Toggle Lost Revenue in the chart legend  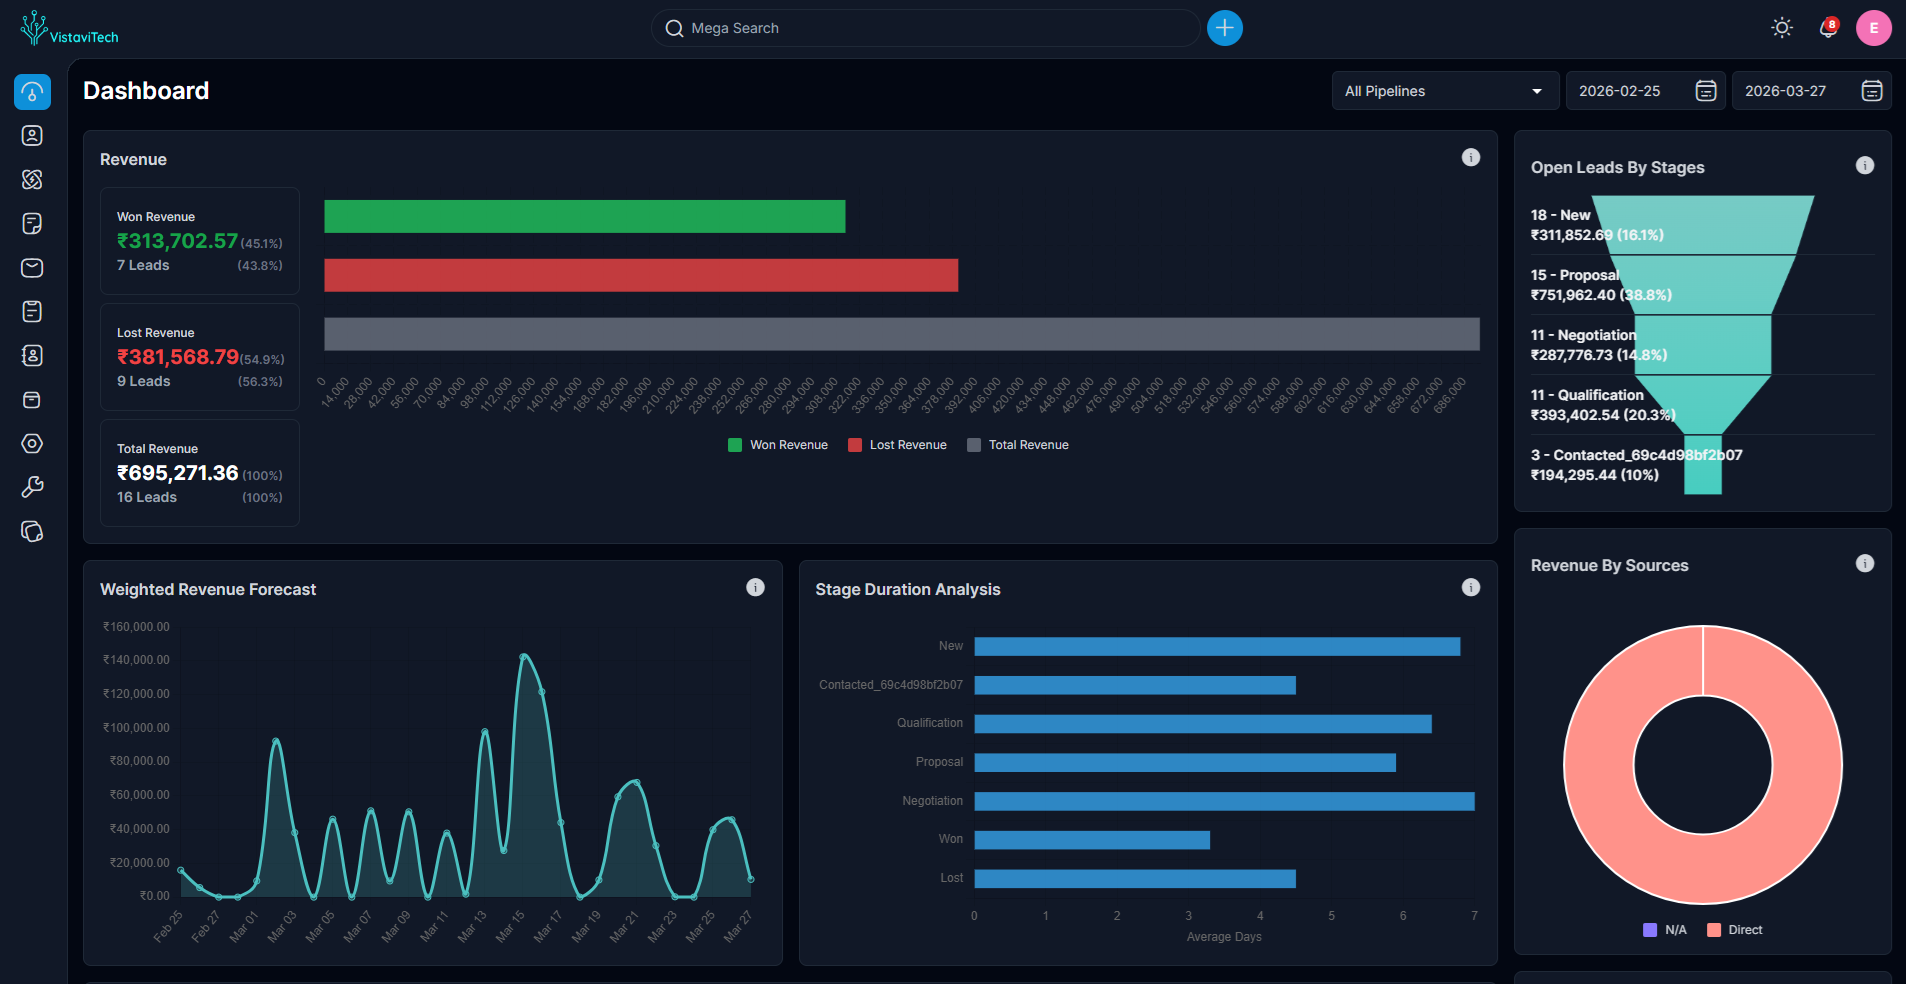click(897, 444)
